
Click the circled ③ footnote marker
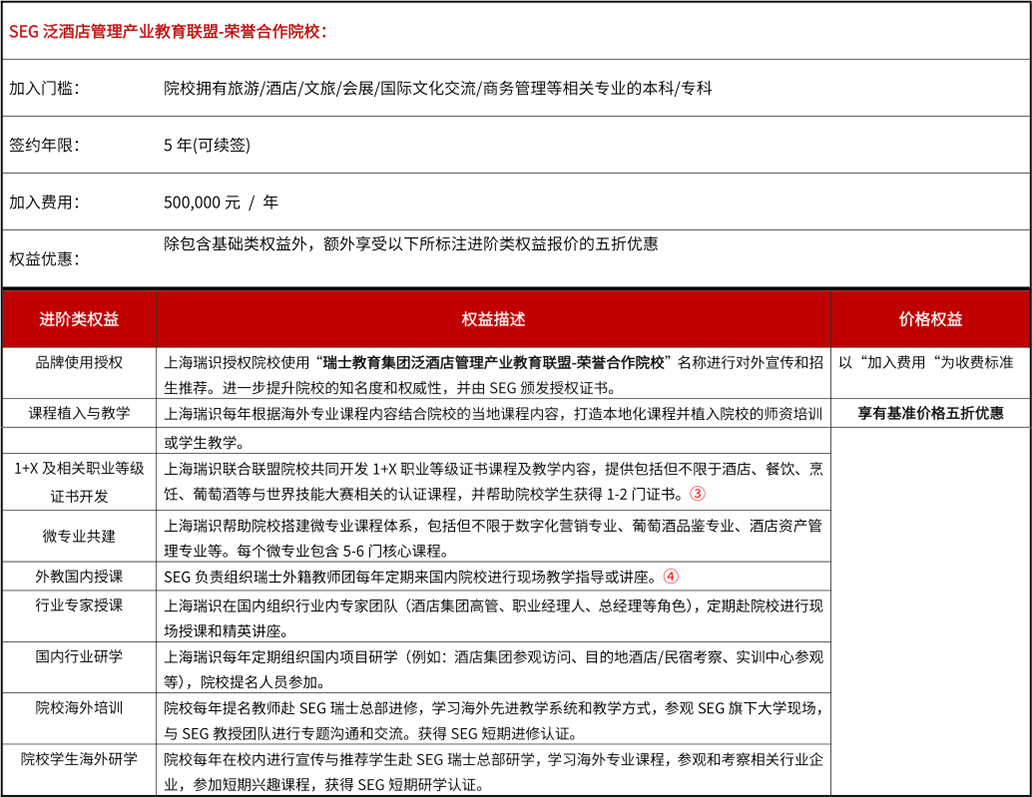(x=697, y=494)
